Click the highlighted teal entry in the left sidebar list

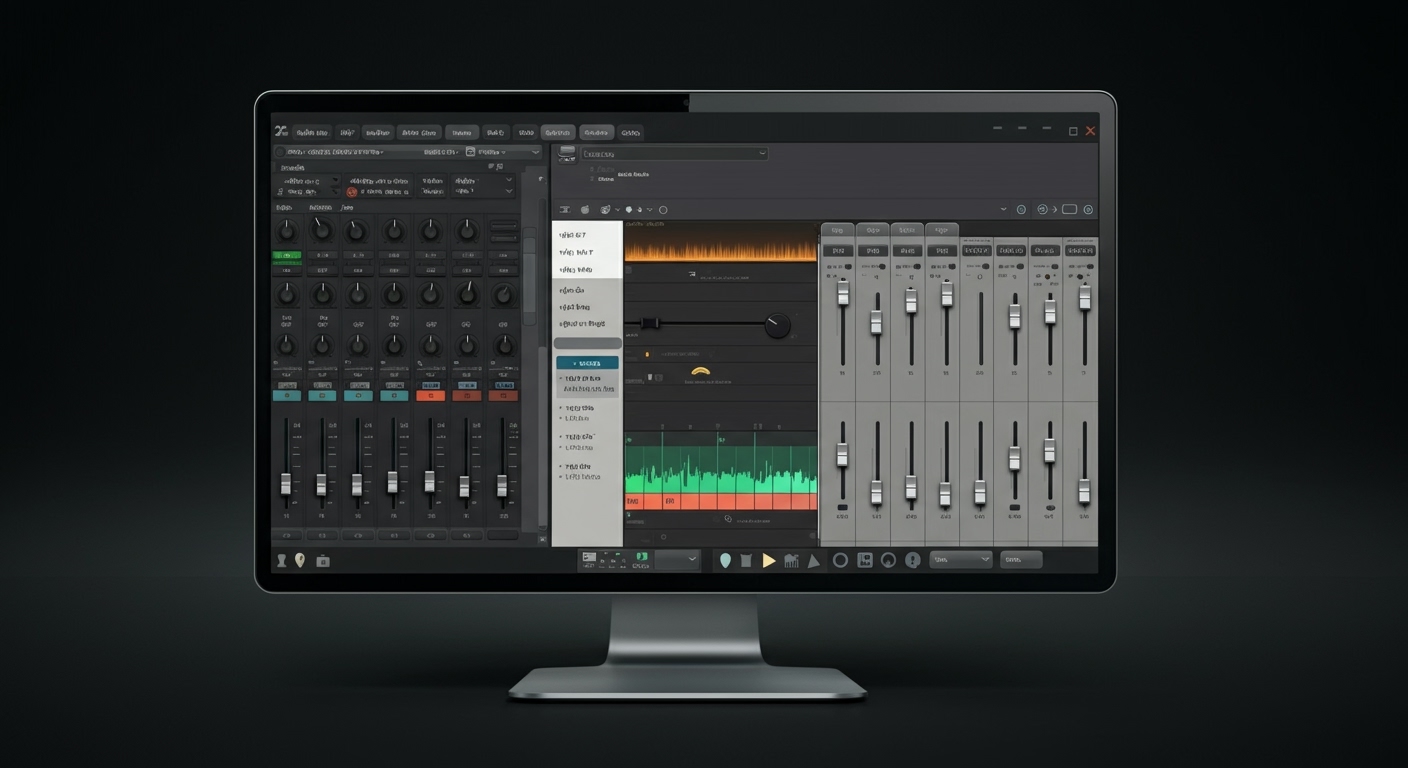[587, 363]
